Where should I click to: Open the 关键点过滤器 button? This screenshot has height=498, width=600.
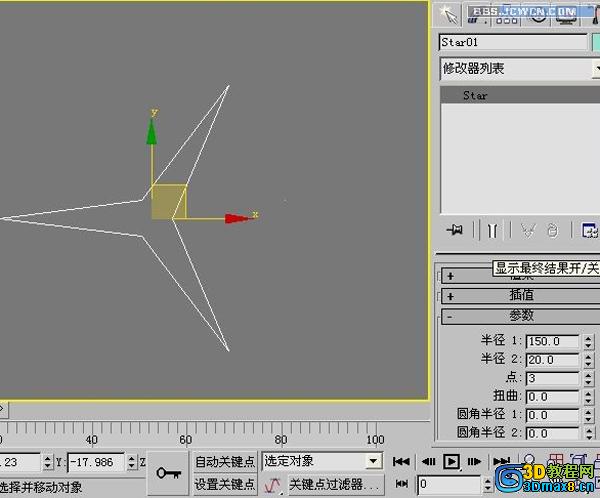(336, 484)
